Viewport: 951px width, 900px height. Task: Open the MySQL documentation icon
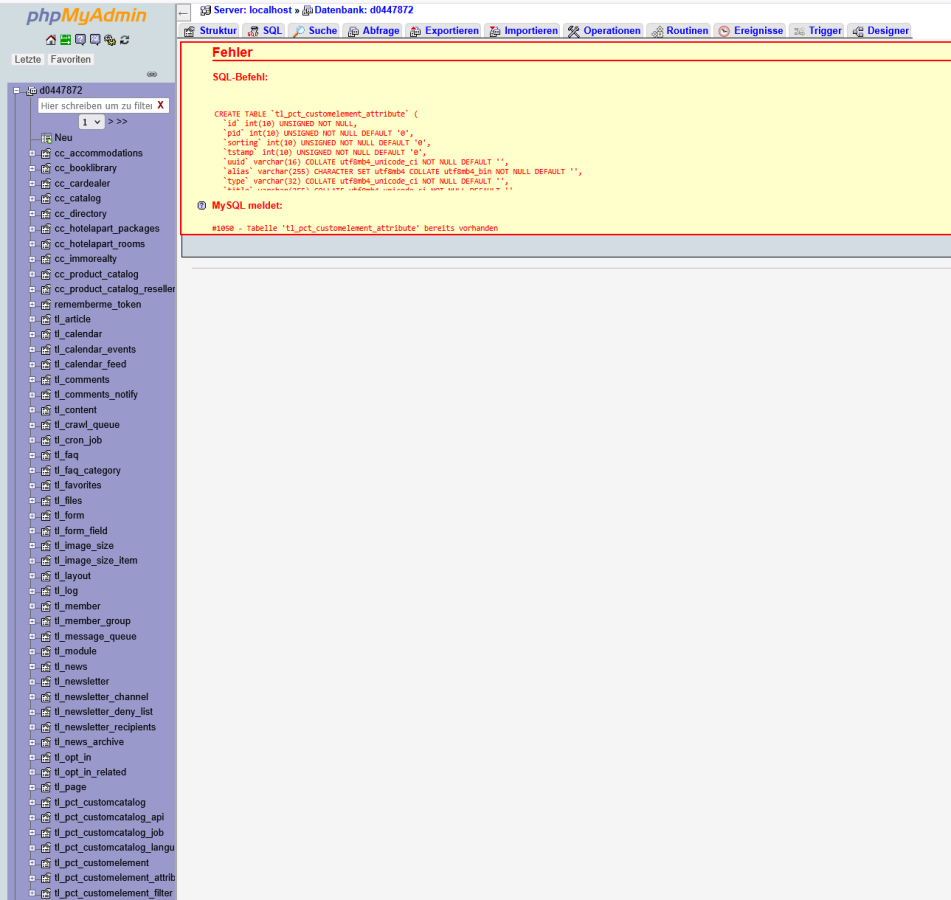point(95,40)
